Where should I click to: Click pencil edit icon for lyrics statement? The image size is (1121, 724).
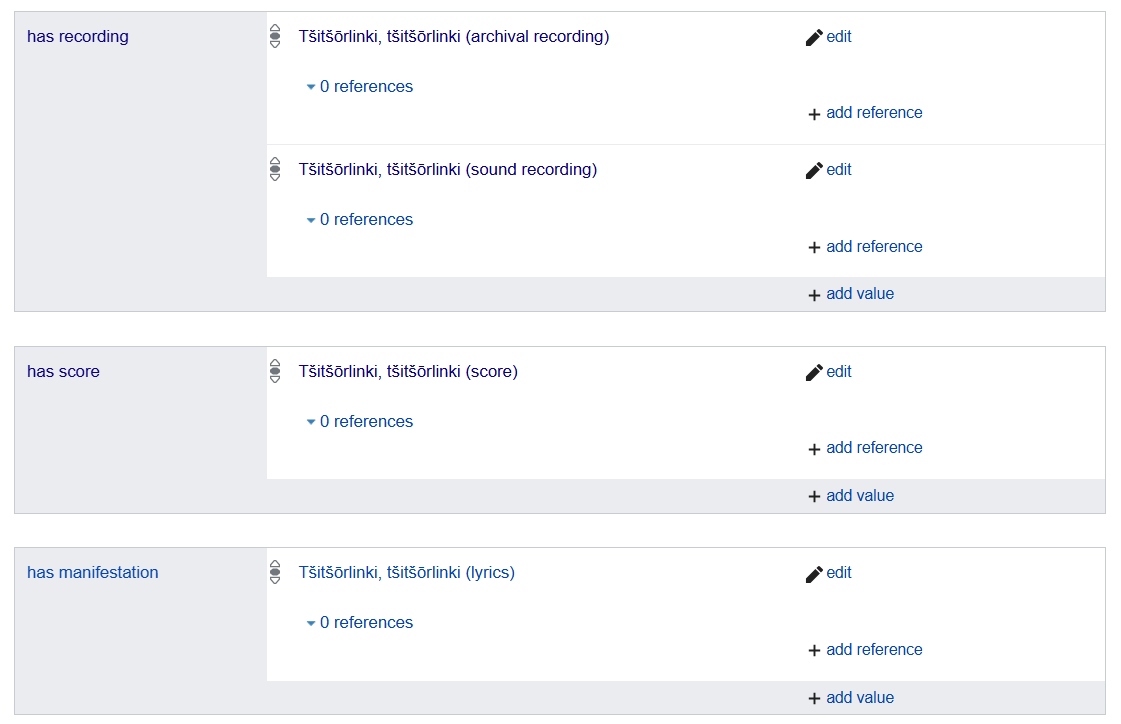tap(814, 574)
